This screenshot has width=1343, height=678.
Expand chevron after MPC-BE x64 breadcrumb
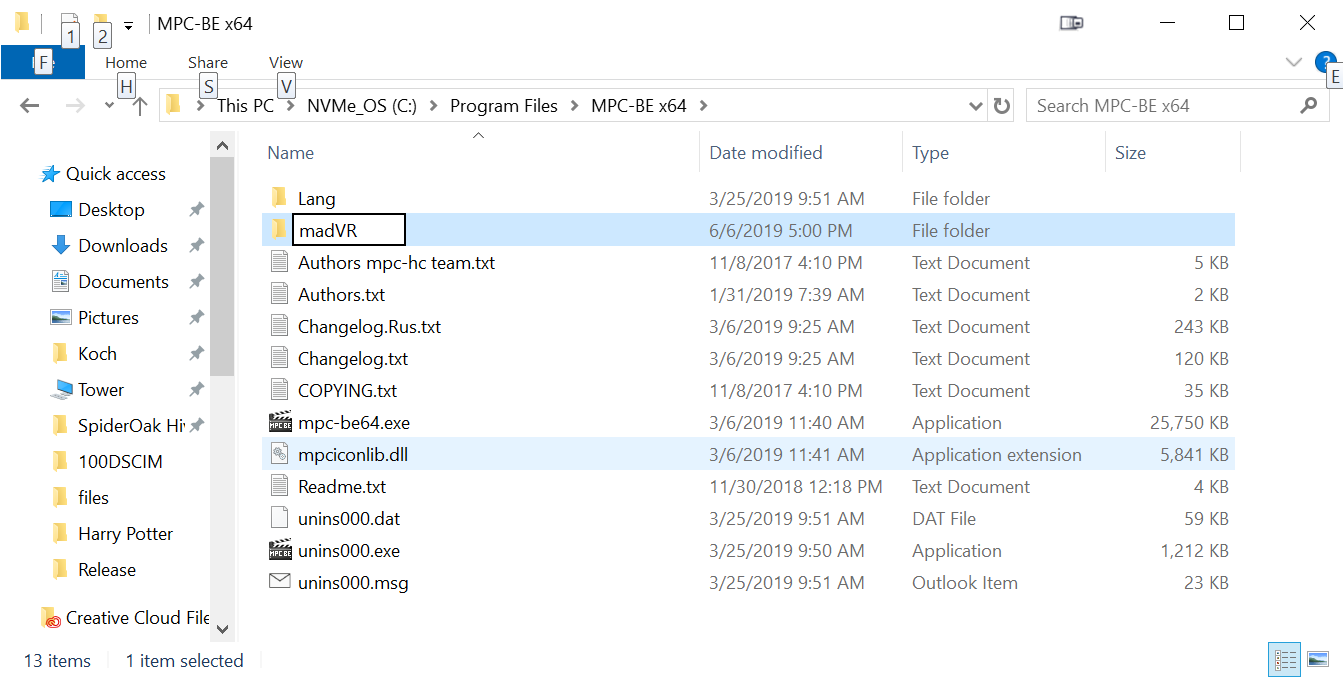pos(703,105)
